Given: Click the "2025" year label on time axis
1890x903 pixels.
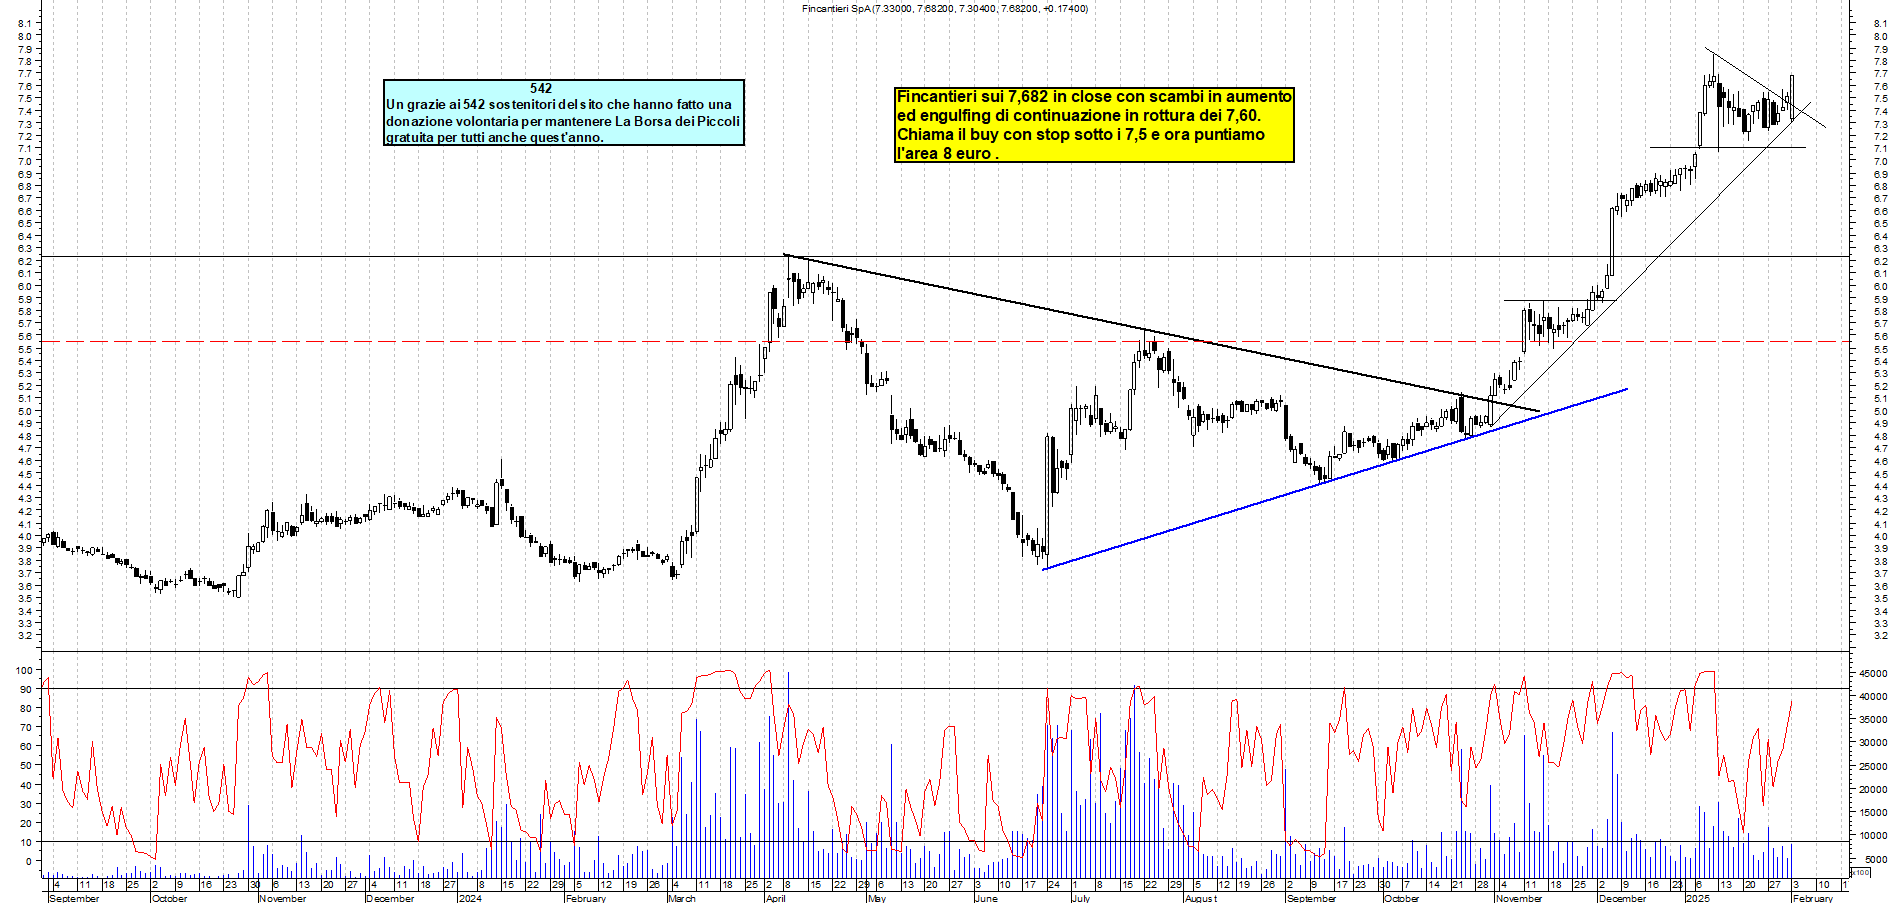Looking at the screenshot, I should [x=1697, y=898].
